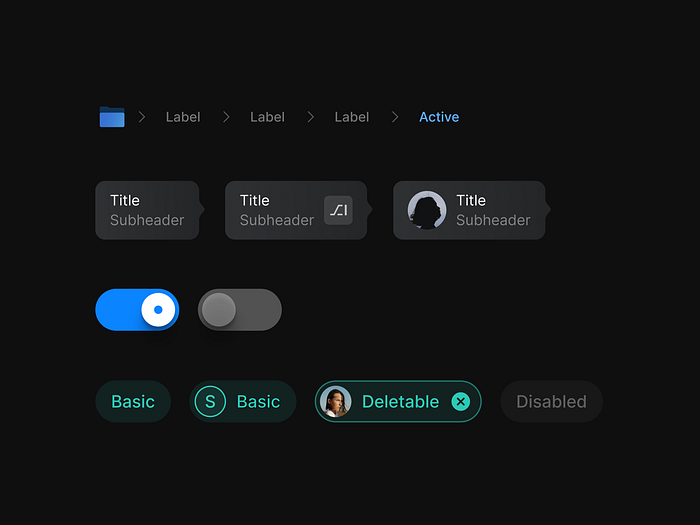Click the circled S icon on the Basic chip
700x525 pixels.
[210, 402]
